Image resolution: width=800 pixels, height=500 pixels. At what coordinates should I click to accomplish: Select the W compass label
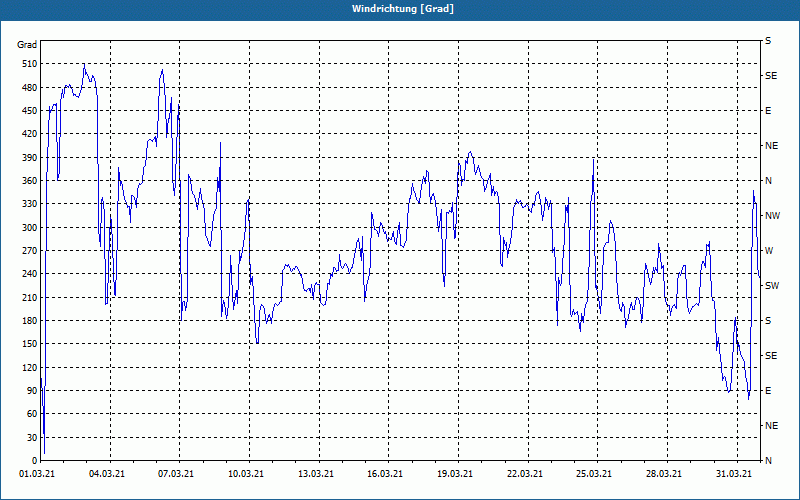tap(769, 251)
